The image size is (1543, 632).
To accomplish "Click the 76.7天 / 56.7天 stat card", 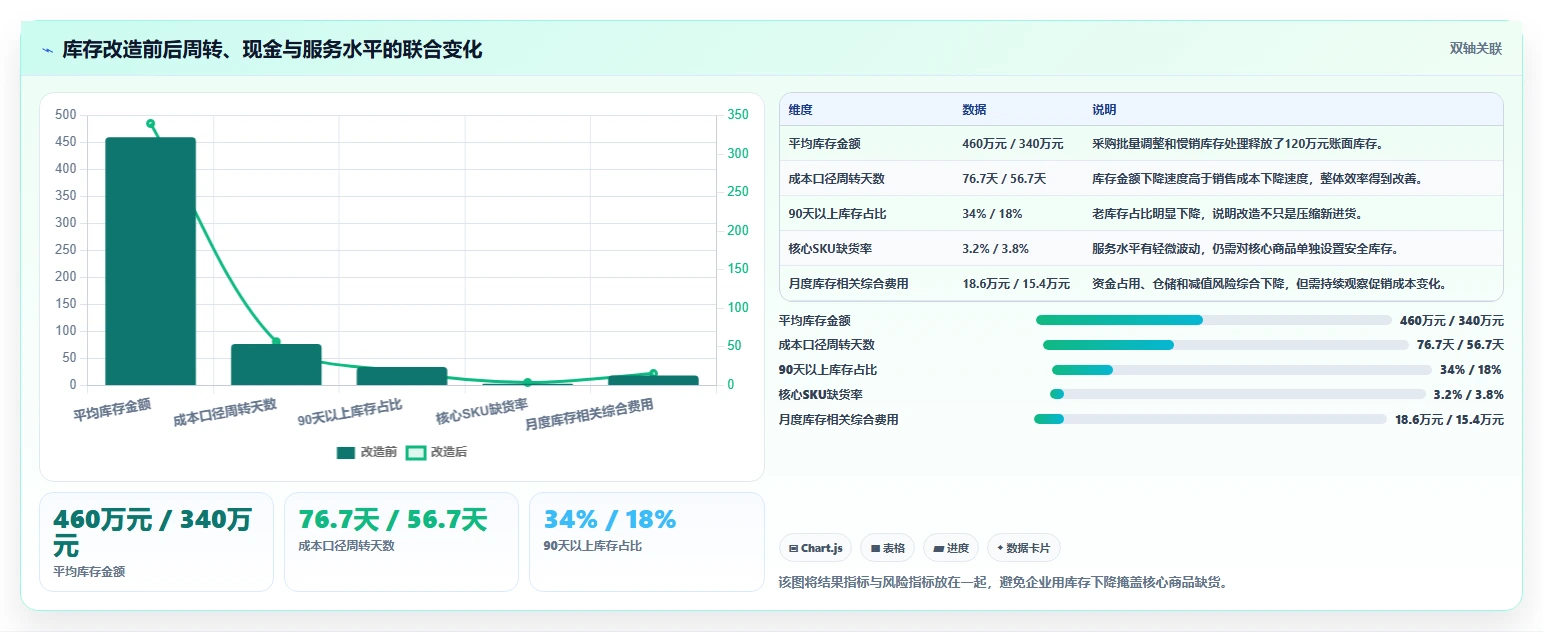I will point(401,542).
